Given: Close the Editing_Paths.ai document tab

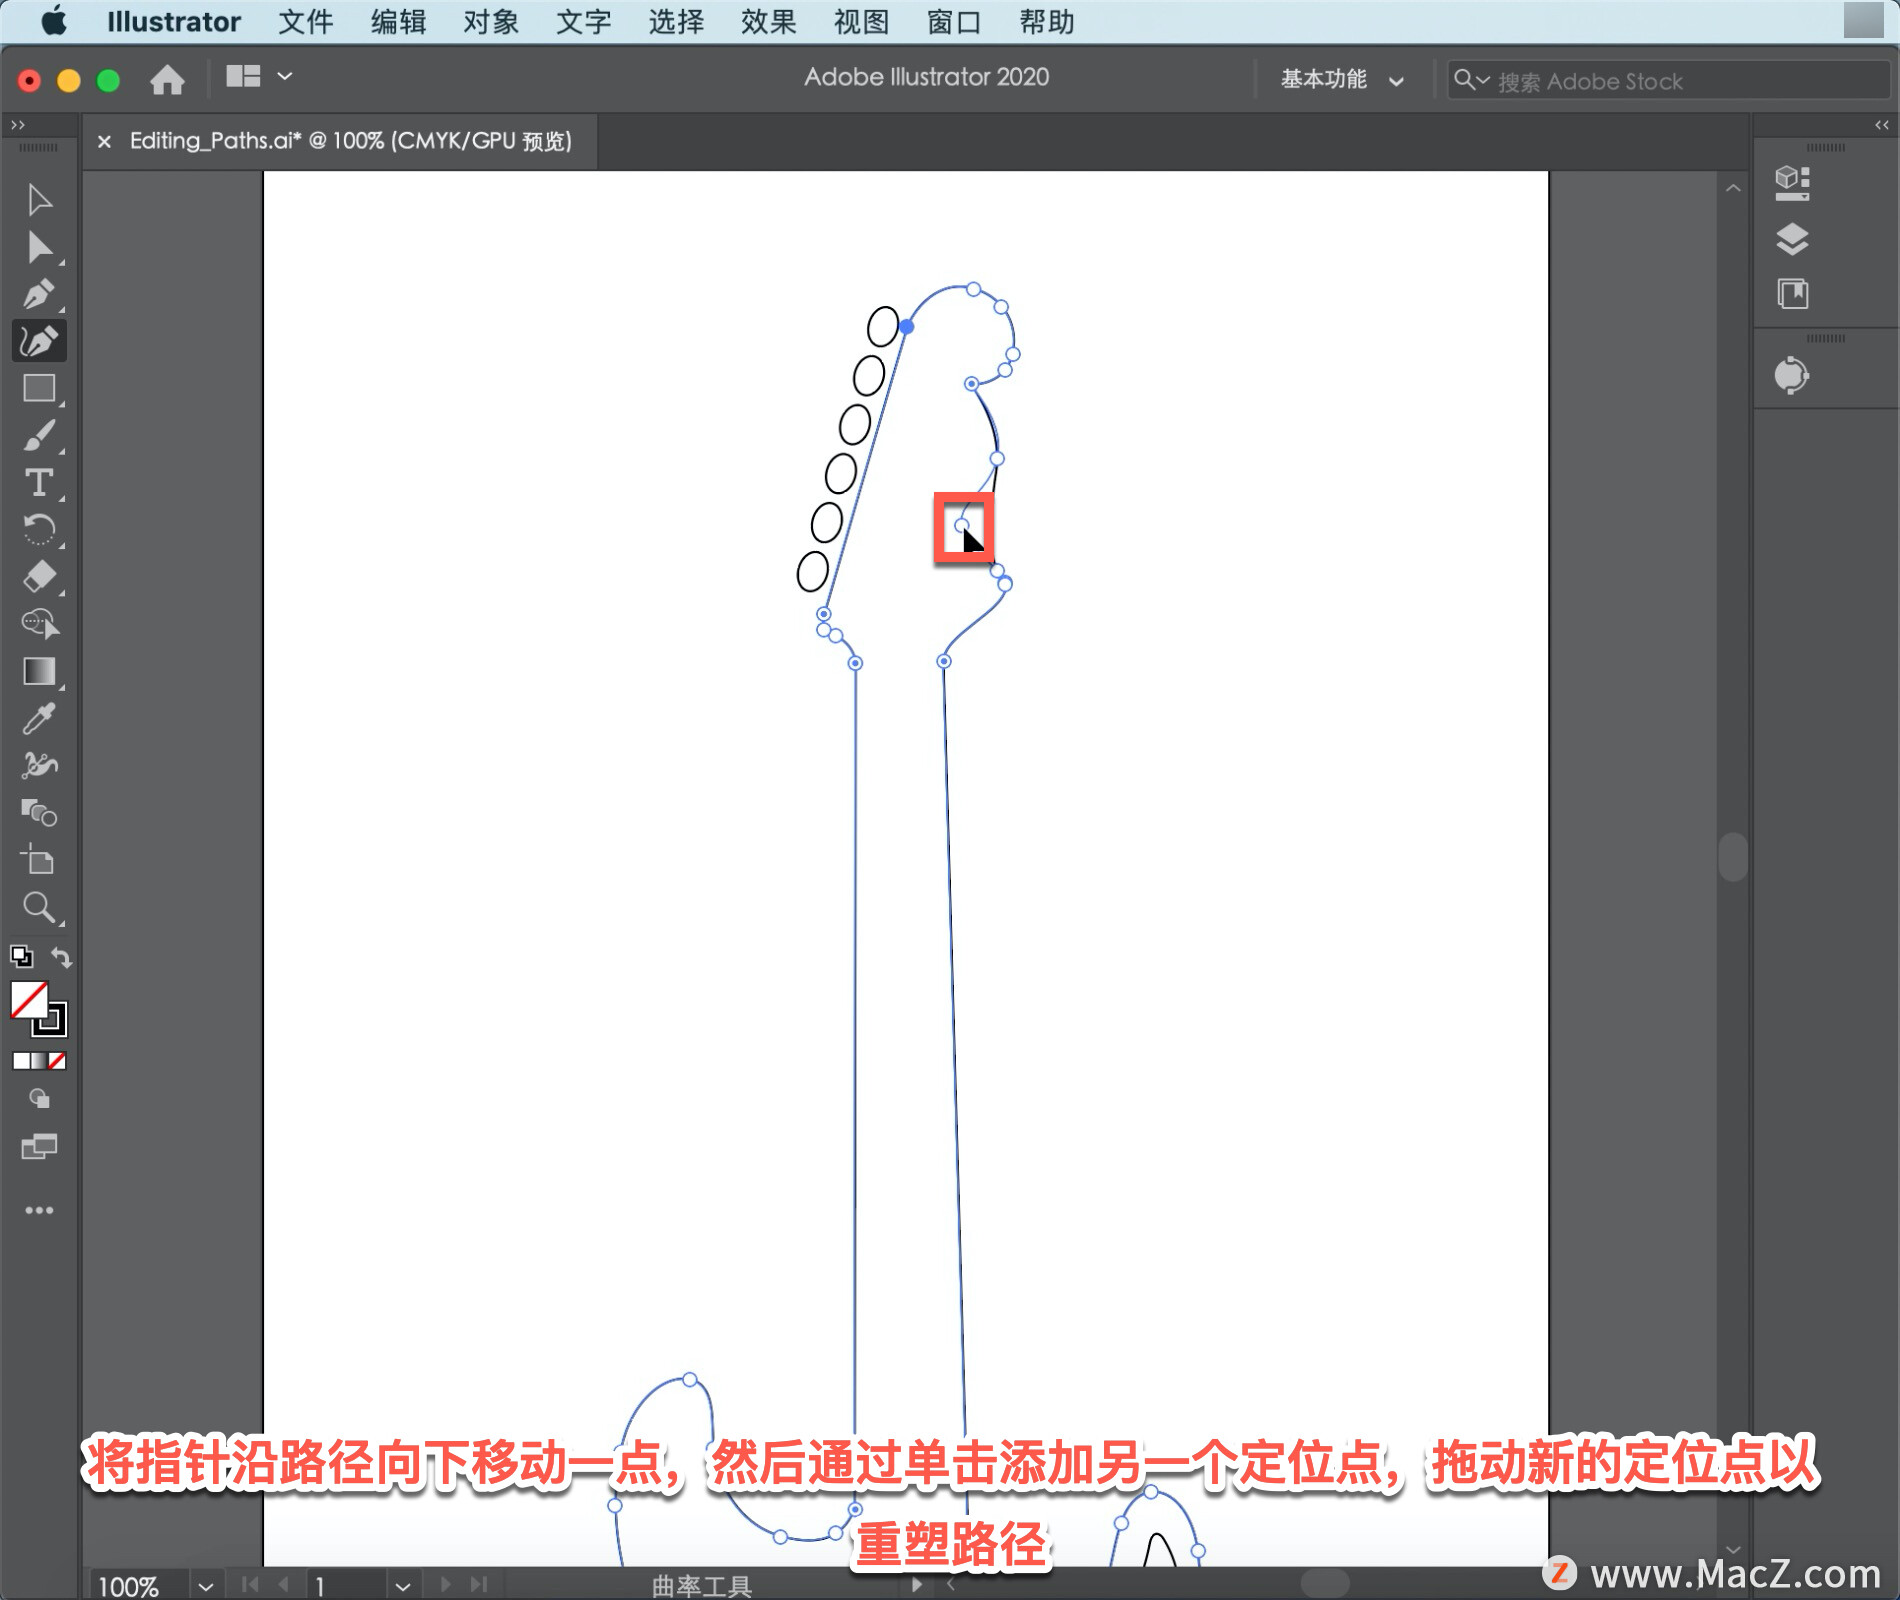Looking at the screenshot, I should (104, 141).
